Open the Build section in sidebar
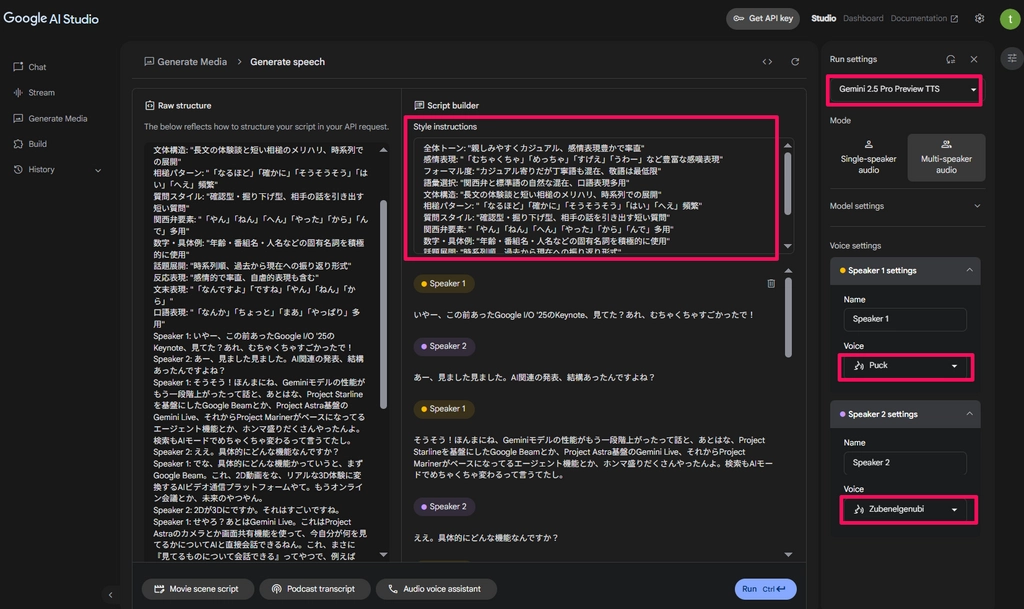 point(30,144)
